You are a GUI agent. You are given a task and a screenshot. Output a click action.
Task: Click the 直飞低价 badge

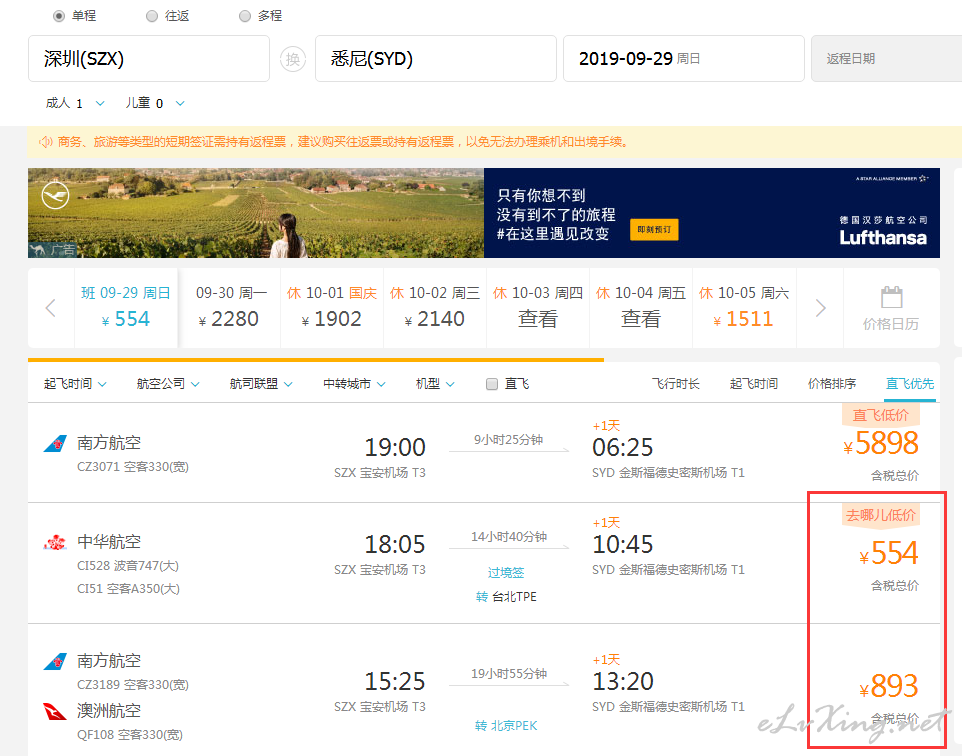(881, 415)
